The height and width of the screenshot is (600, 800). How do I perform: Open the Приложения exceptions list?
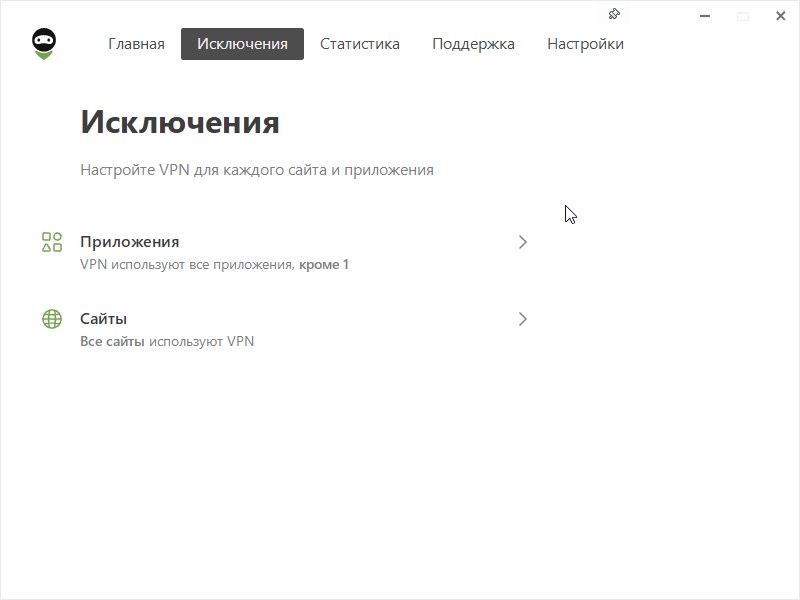(x=129, y=241)
